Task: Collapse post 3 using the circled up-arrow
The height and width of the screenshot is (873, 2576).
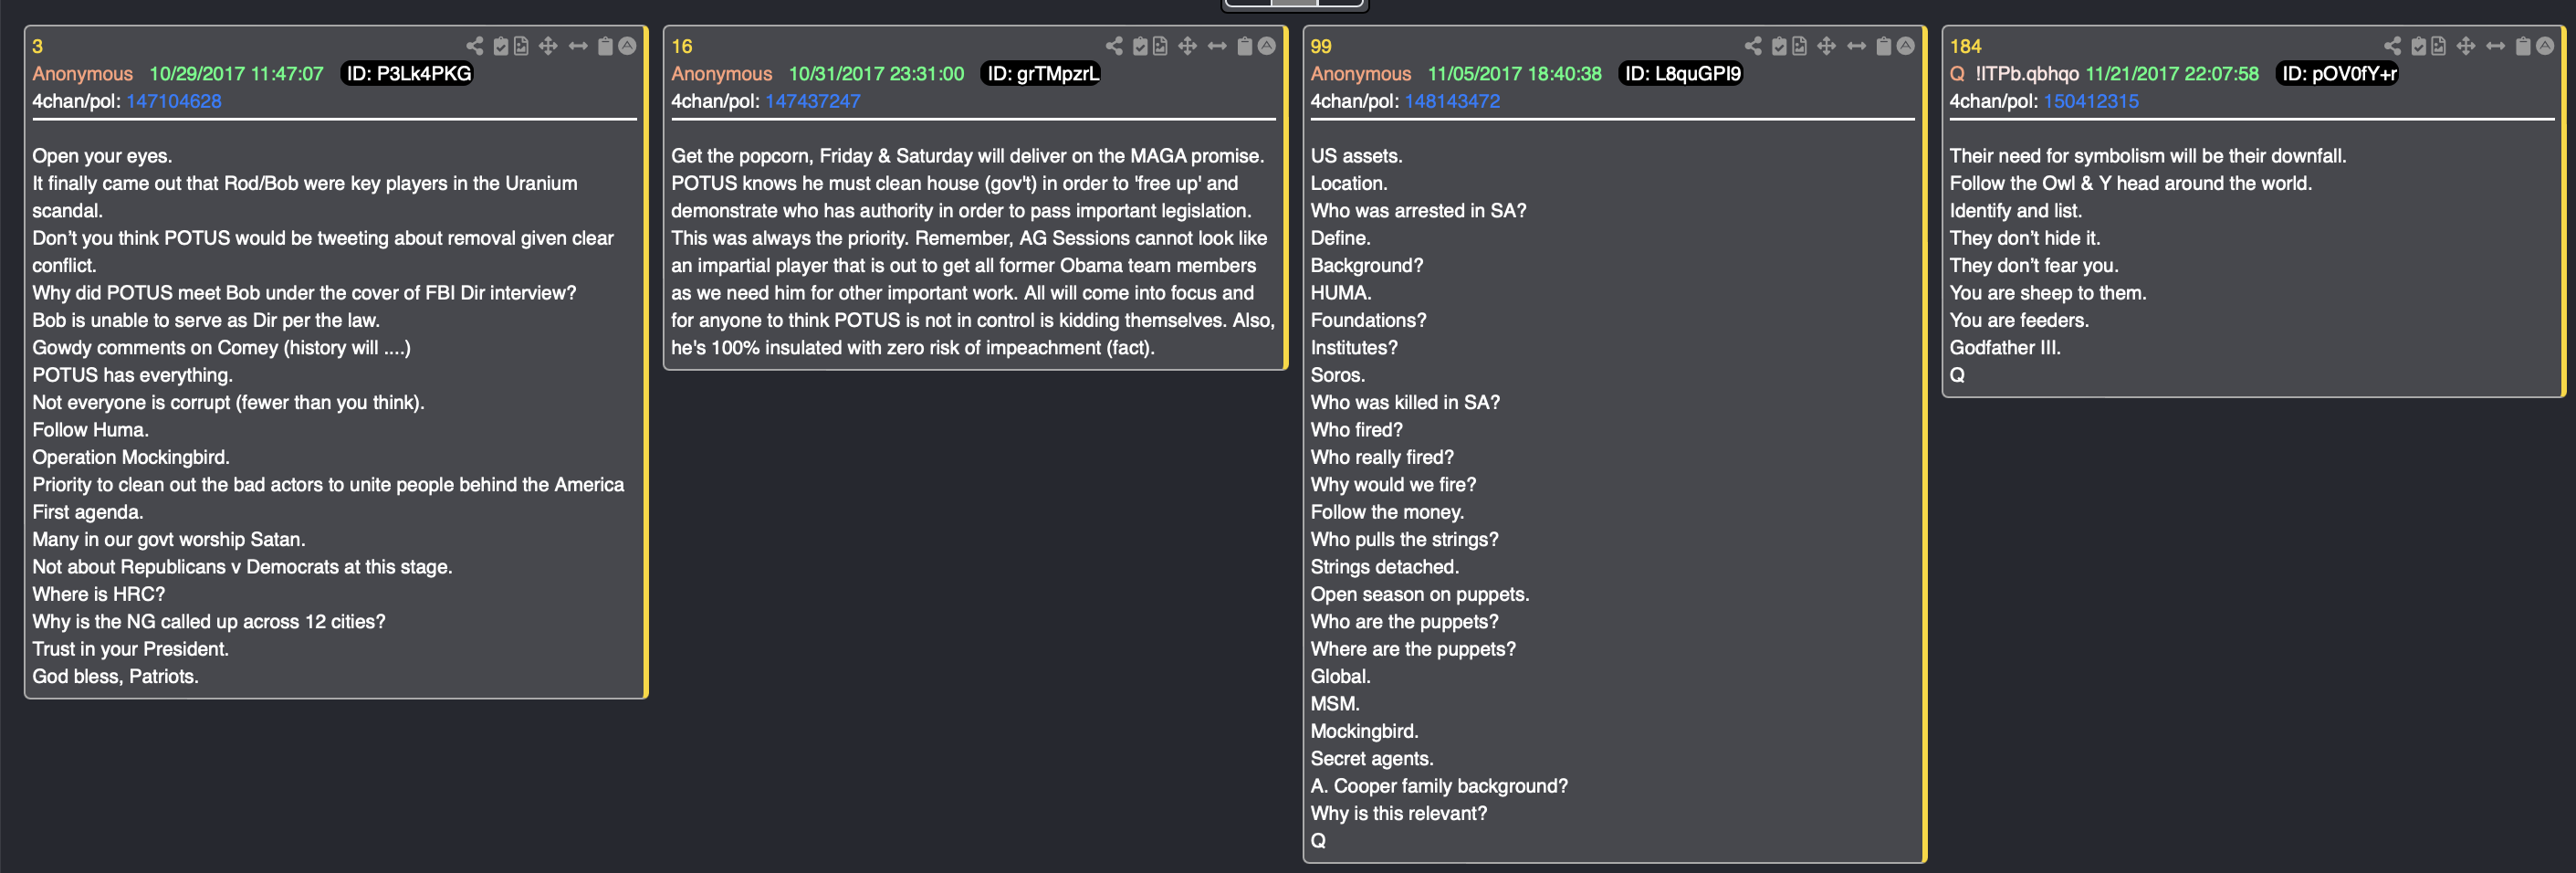Action: coord(627,46)
